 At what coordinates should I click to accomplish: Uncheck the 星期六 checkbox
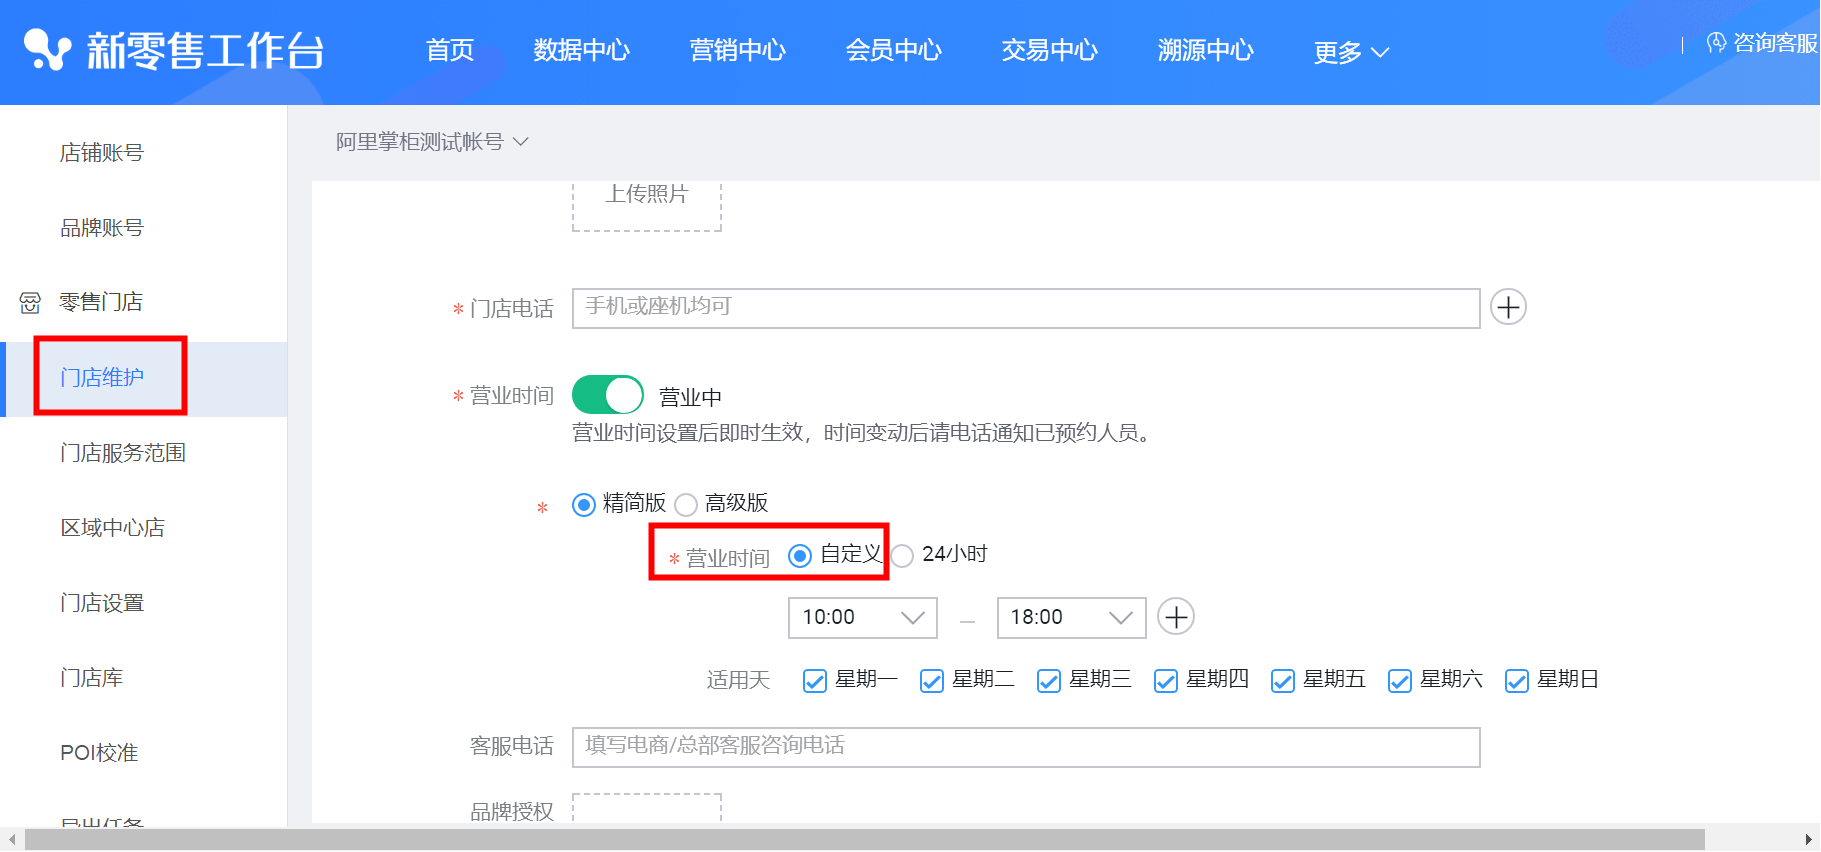1400,681
